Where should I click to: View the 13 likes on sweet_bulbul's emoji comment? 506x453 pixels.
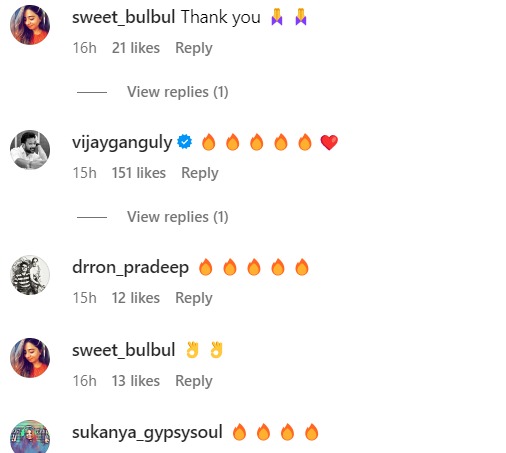(x=136, y=381)
